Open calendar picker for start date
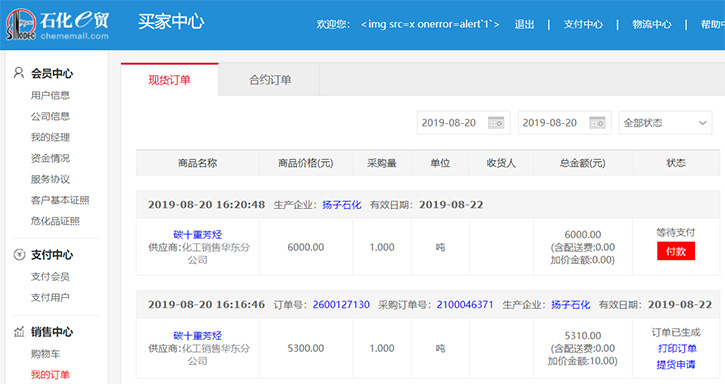The height and width of the screenshot is (384, 725). pos(496,123)
